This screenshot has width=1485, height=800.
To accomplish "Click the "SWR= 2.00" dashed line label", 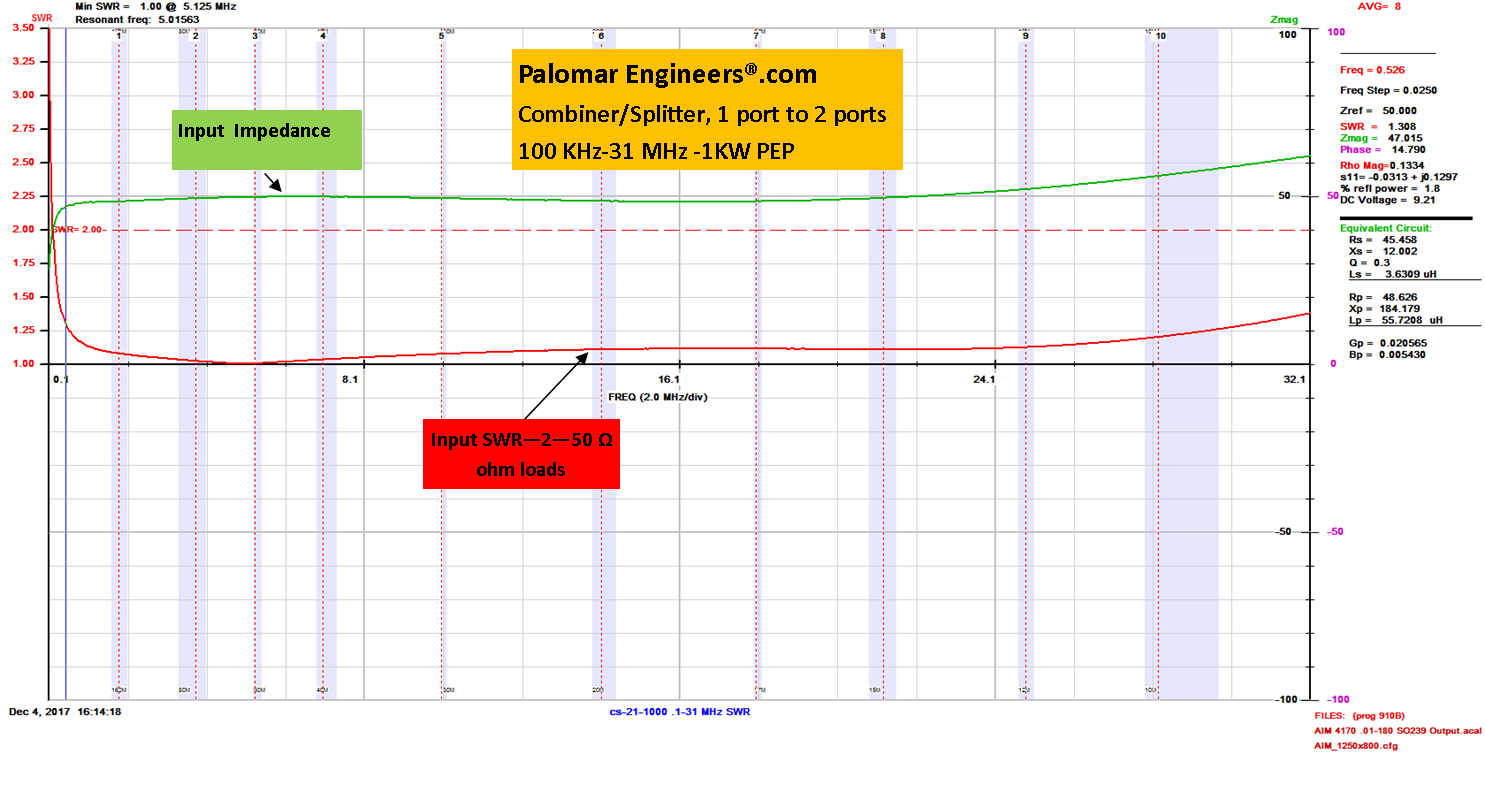I will [x=79, y=230].
